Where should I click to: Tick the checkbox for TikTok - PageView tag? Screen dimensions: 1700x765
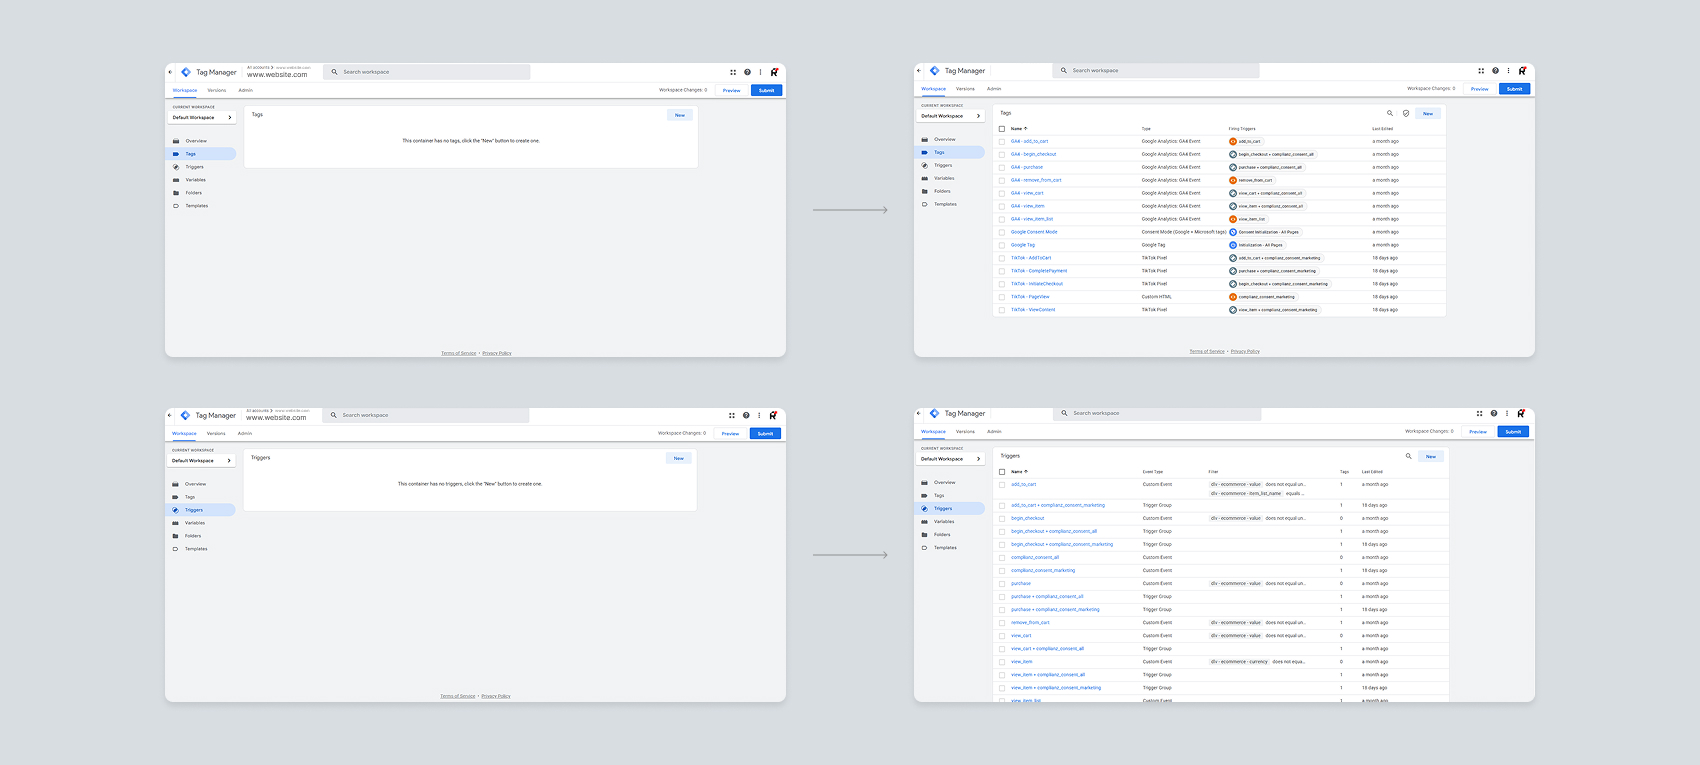point(1002,297)
